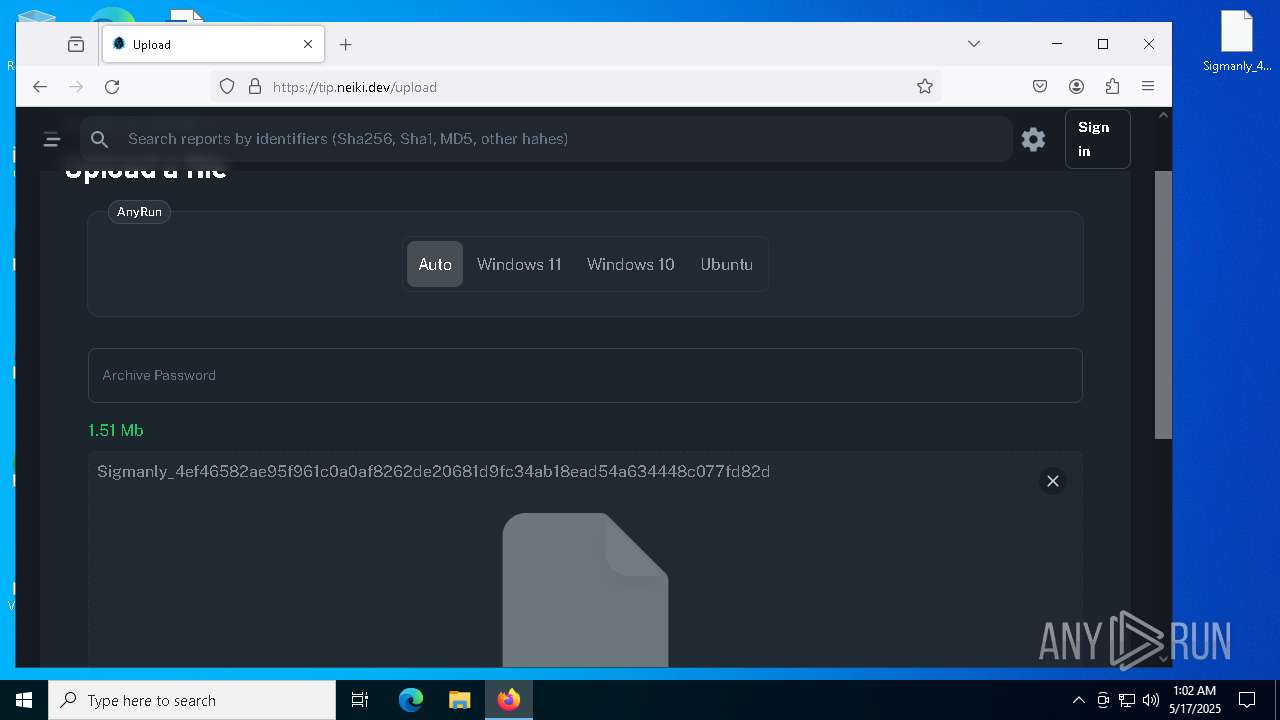Reload the current page
The image size is (1280, 720).
(x=112, y=87)
